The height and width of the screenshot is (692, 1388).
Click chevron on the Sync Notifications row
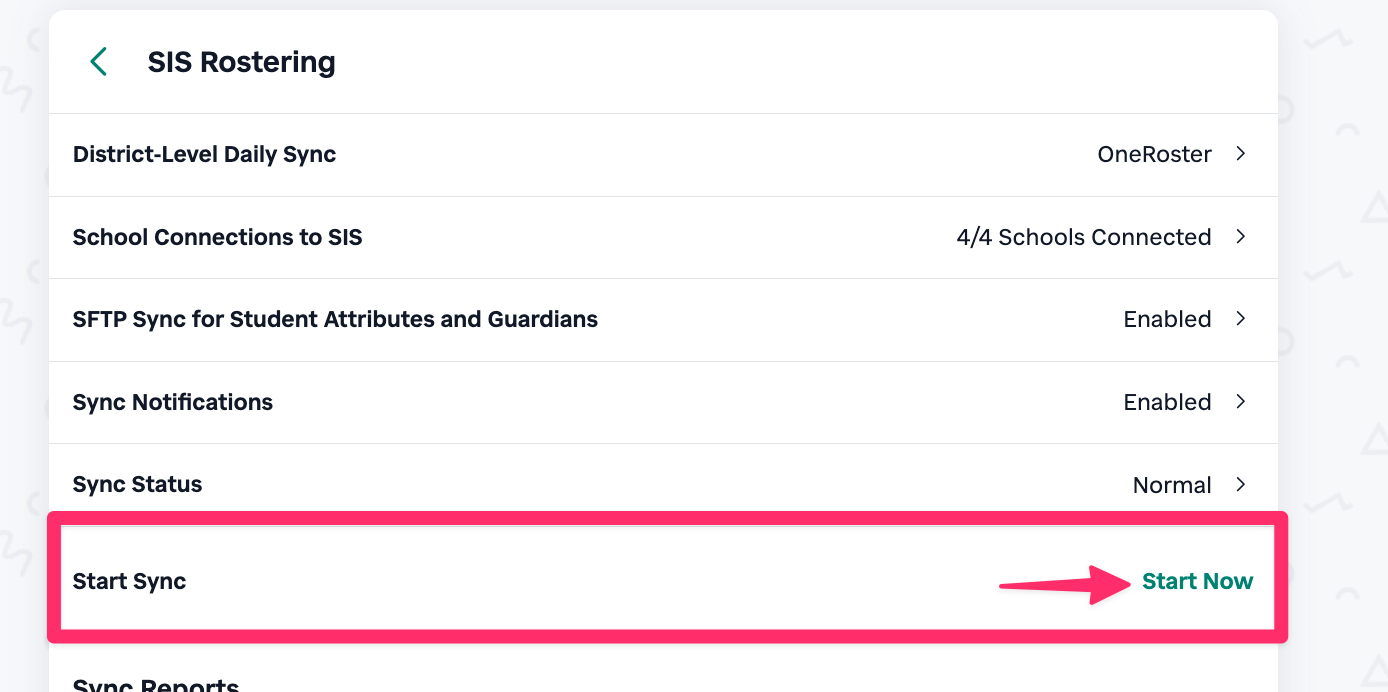tap(1240, 402)
